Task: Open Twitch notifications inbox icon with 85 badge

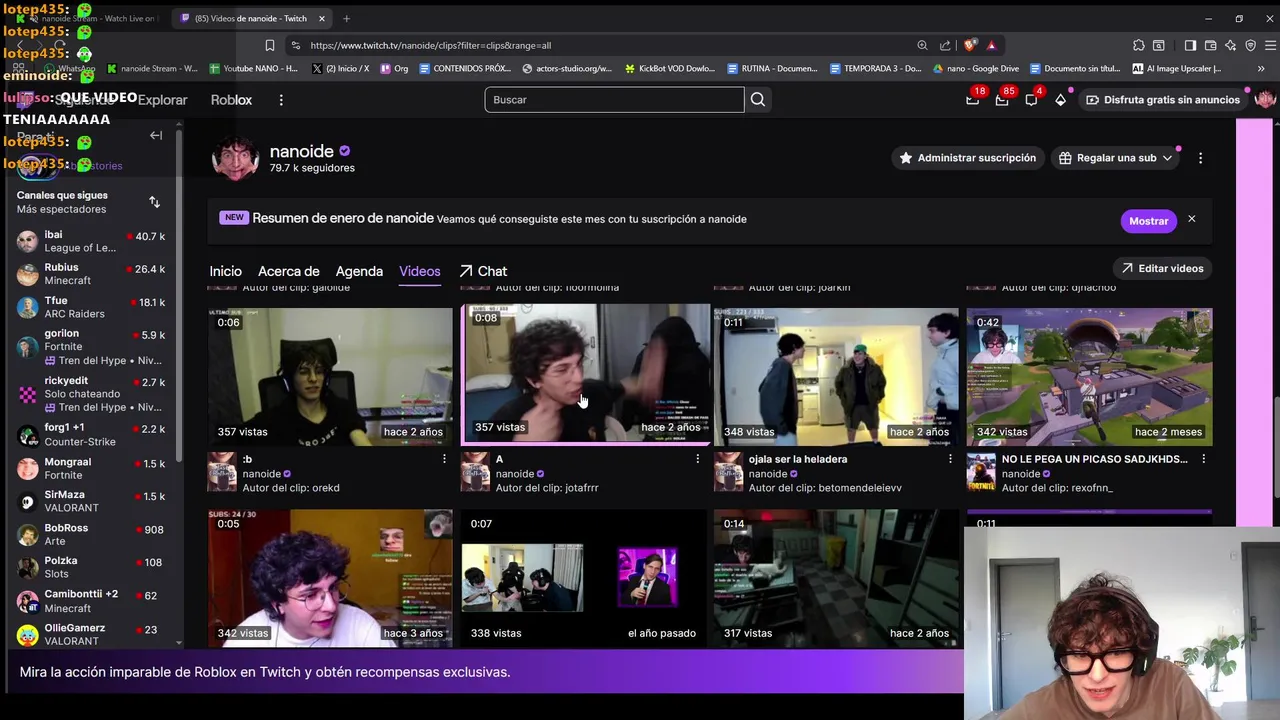Action: click(x=1002, y=99)
